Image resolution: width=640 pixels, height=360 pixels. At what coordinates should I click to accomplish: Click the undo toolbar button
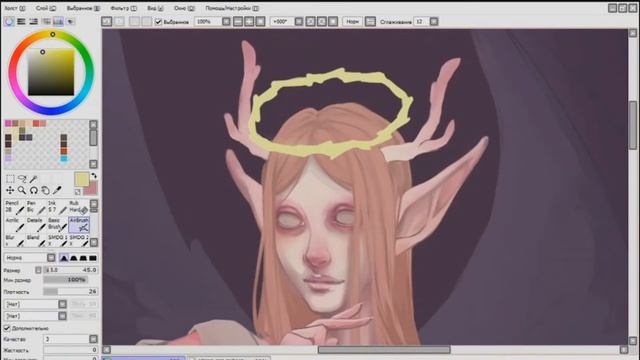(107, 22)
